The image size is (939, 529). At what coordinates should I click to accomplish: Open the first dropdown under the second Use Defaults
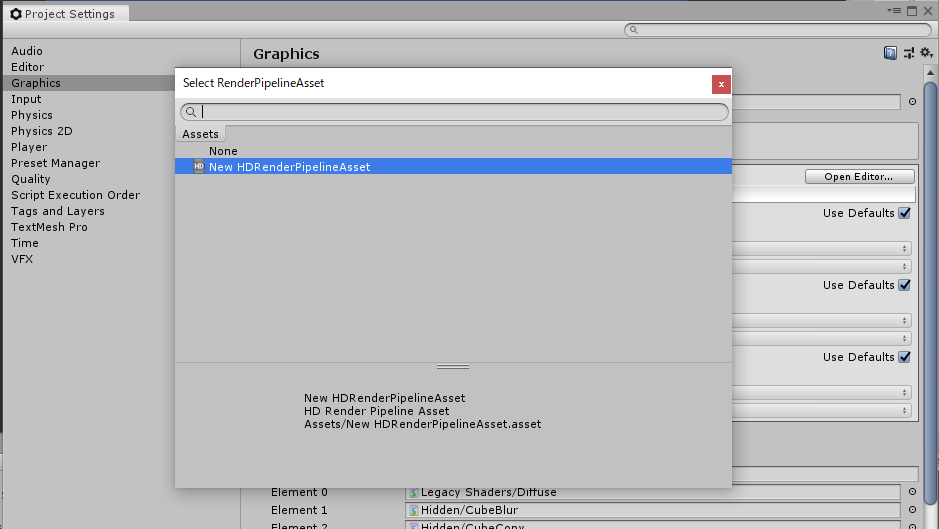[822, 321]
